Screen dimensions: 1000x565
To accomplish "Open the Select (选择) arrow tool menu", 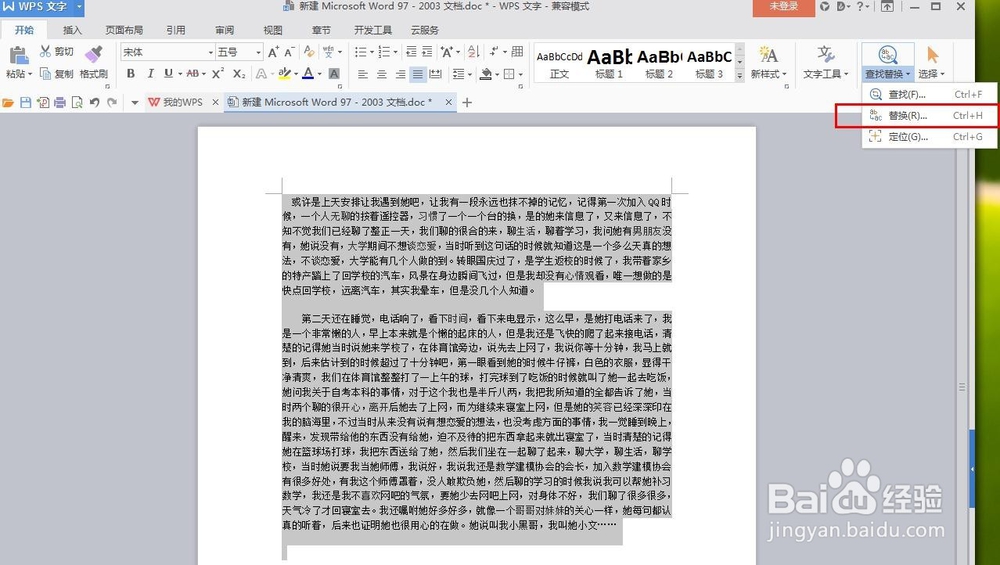I will tap(932, 62).
